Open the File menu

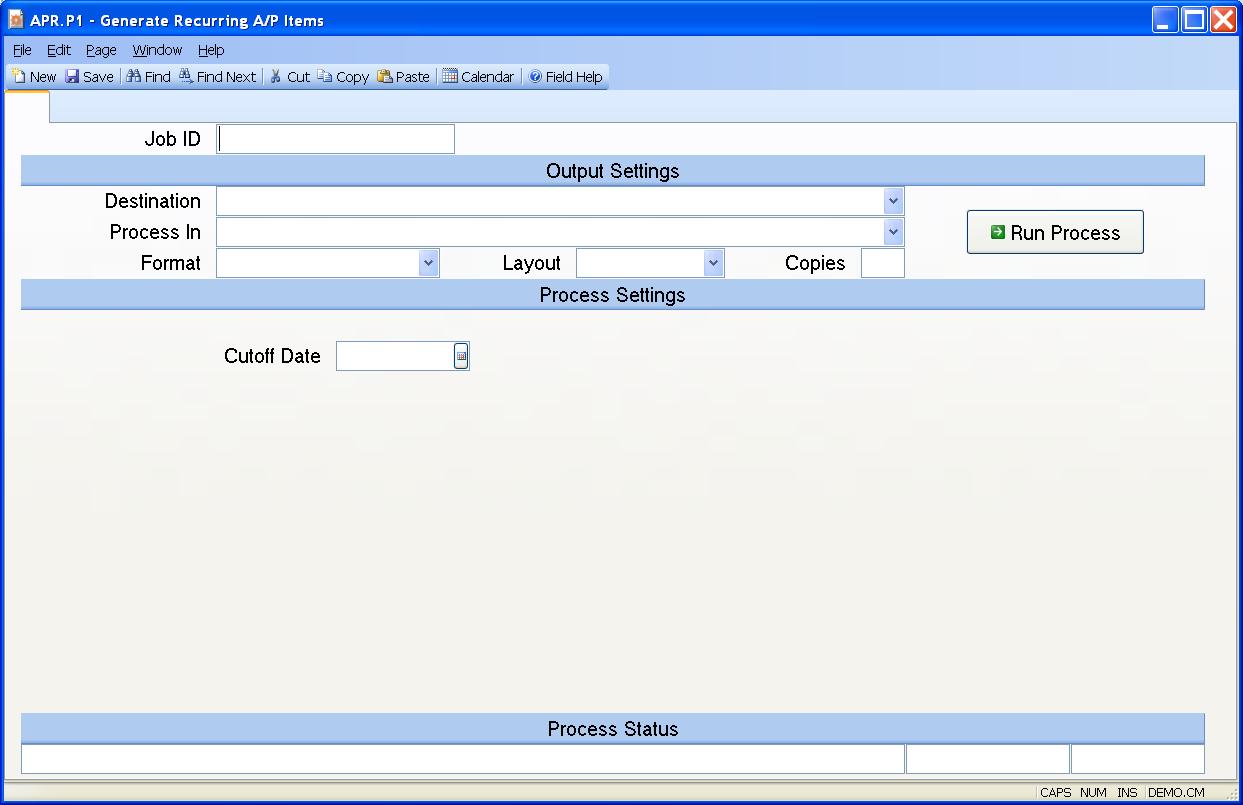click(x=22, y=50)
